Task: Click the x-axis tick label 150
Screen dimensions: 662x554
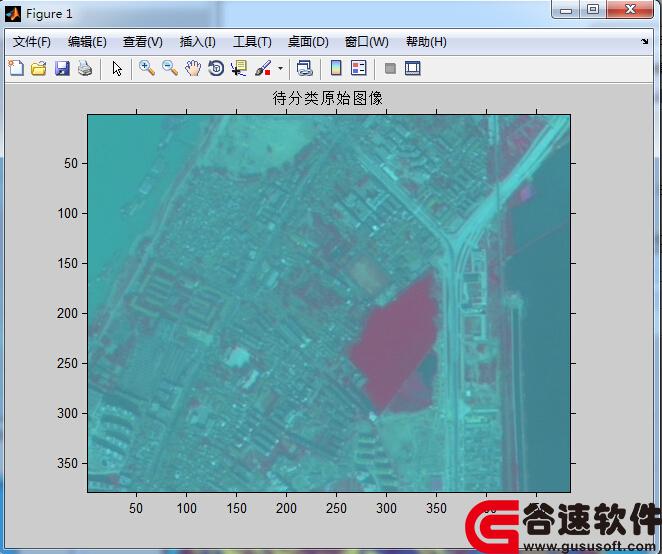Action: (236, 508)
